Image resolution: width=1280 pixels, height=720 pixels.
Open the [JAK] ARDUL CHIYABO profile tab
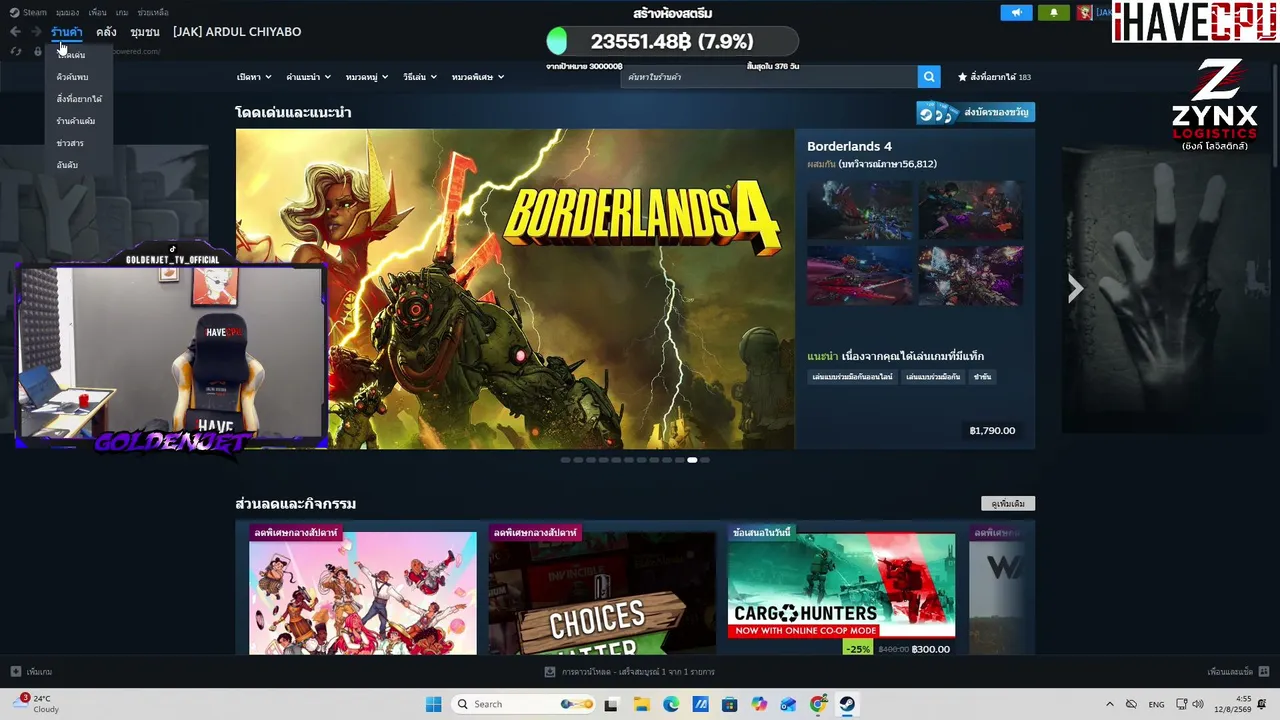[x=237, y=32]
